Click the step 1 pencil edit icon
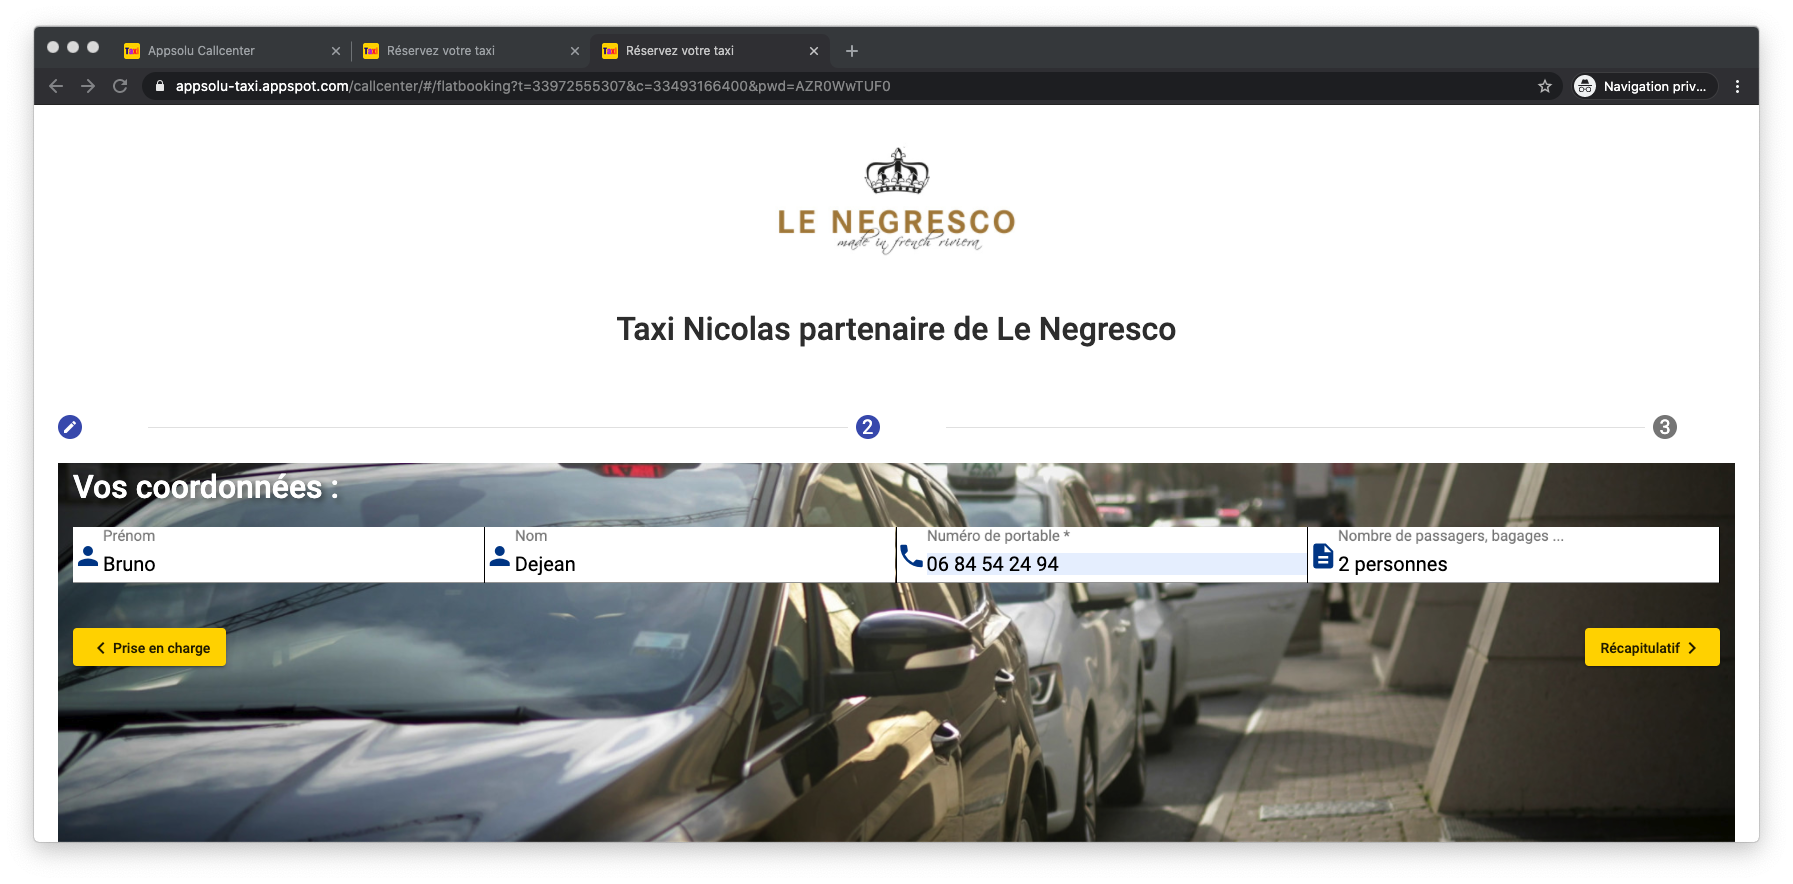This screenshot has width=1793, height=884. (70, 427)
